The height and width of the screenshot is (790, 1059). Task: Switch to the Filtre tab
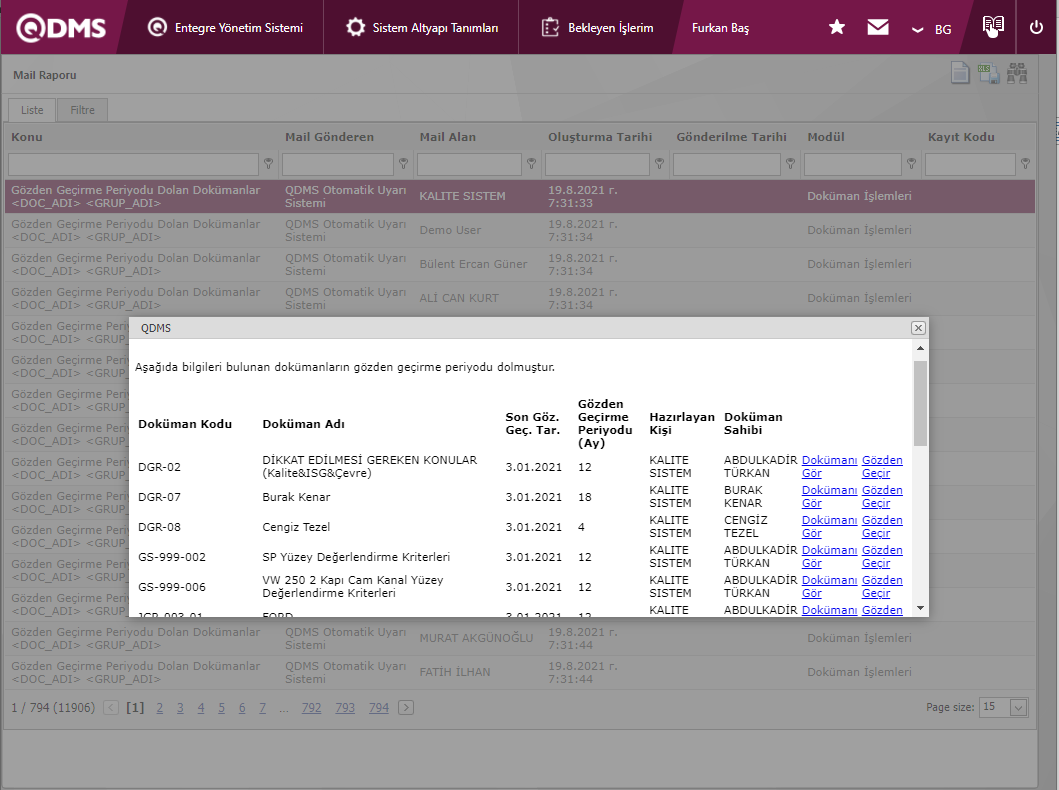coord(82,110)
